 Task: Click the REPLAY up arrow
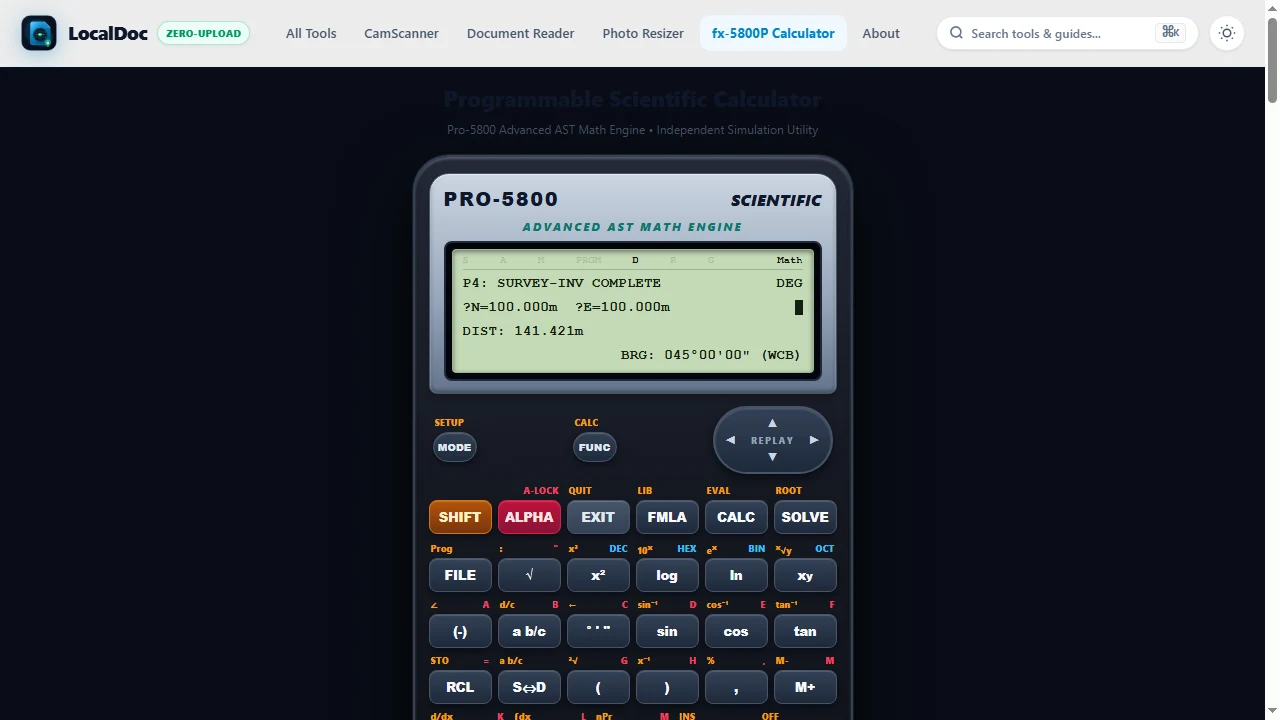click(x=772, y=423)
